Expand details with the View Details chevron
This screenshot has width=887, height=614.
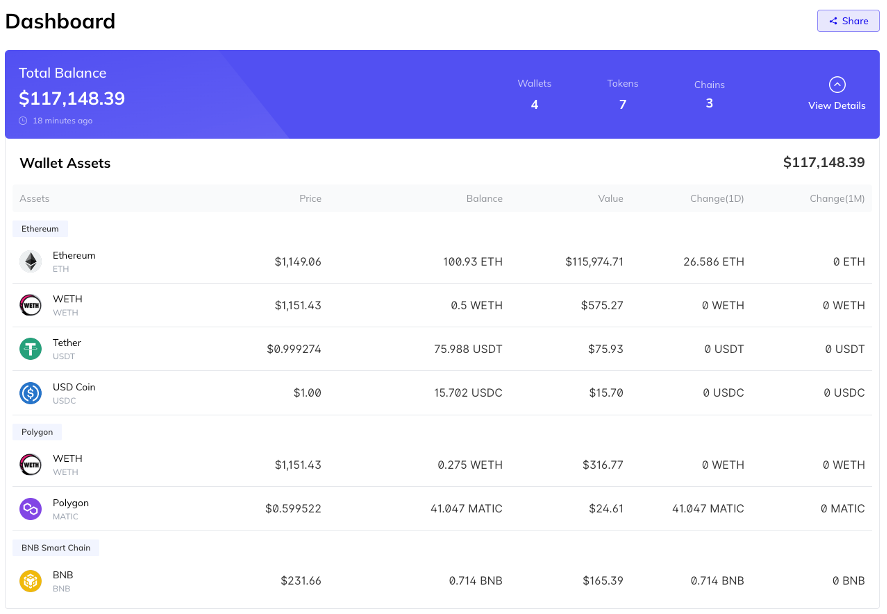tap(837, 85)
